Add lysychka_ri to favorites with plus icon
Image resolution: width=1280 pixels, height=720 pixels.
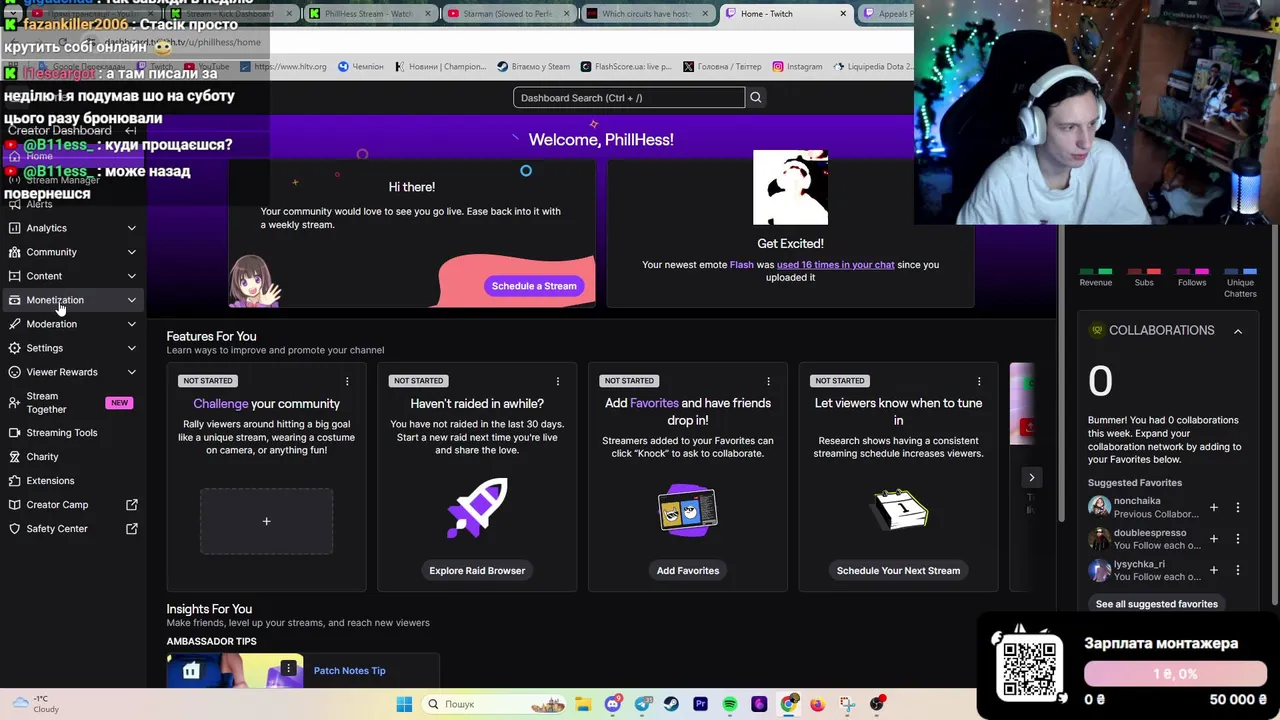(1214, 570)
